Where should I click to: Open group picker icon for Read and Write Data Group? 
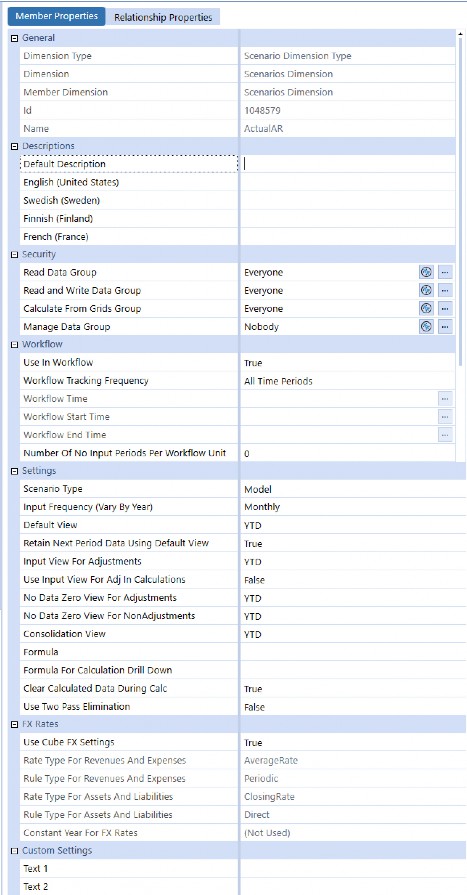pos(426,291)
